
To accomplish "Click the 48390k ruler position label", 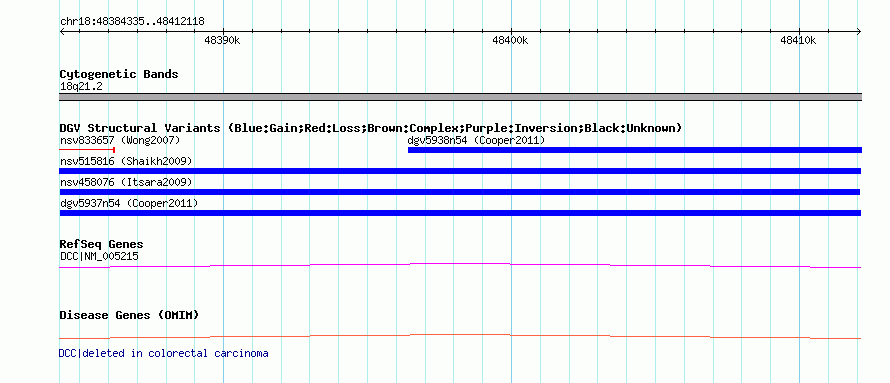I will click(222, 41).
